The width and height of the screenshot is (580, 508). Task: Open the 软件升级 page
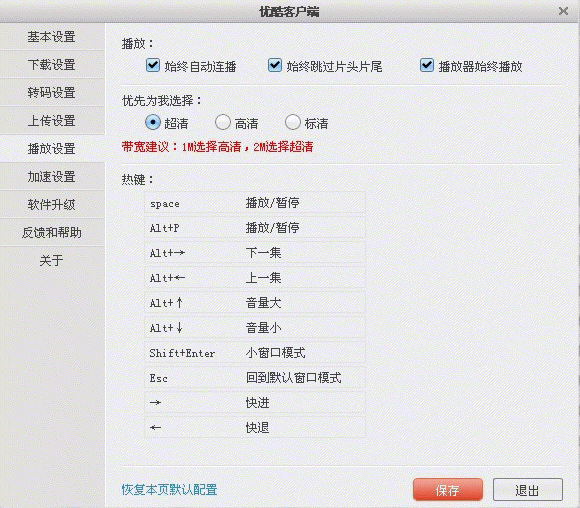click(x=52, y=205)
